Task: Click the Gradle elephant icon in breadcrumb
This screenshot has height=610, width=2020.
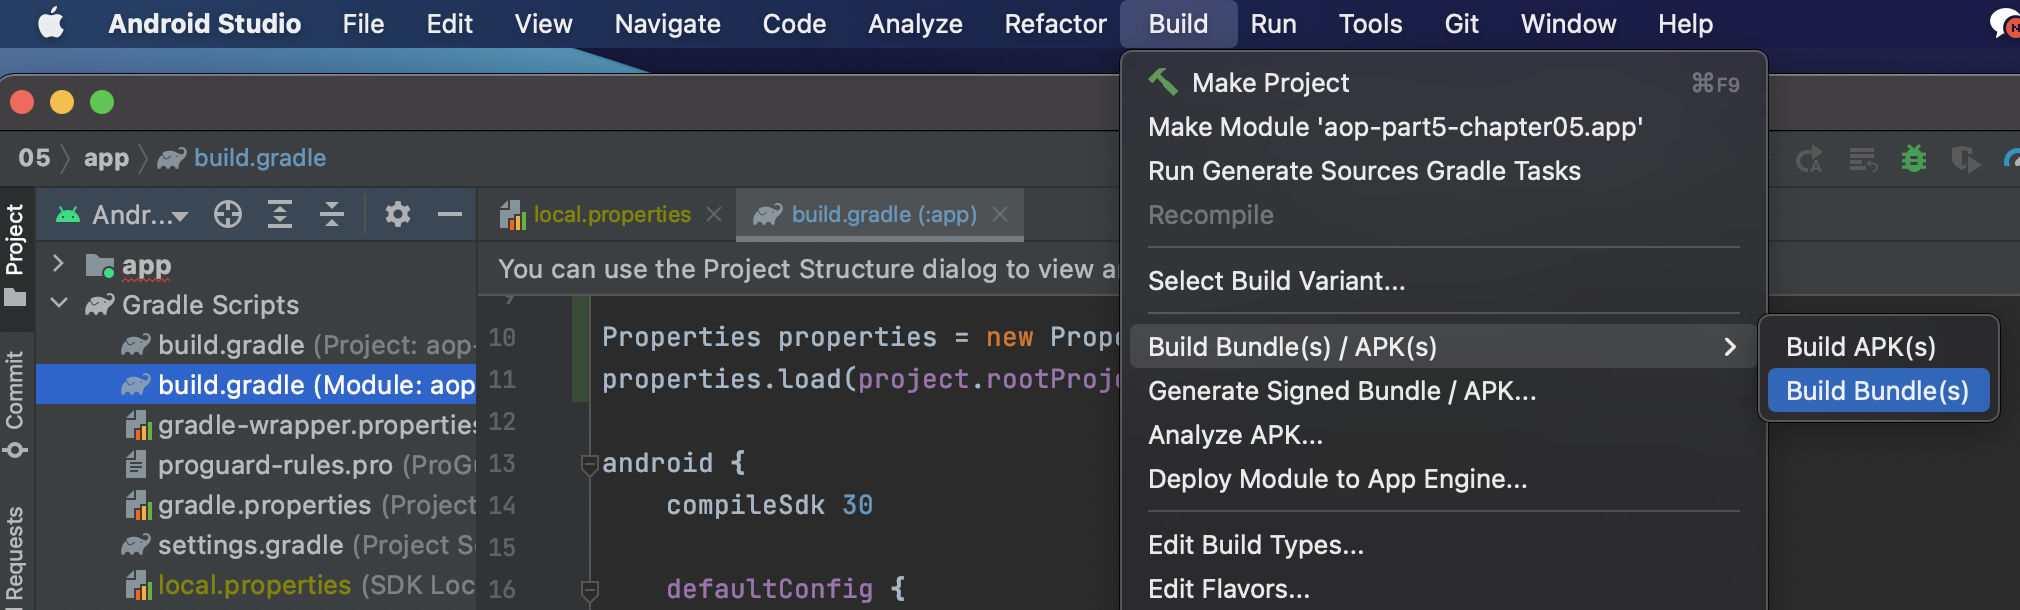Action: pos(172,158)
